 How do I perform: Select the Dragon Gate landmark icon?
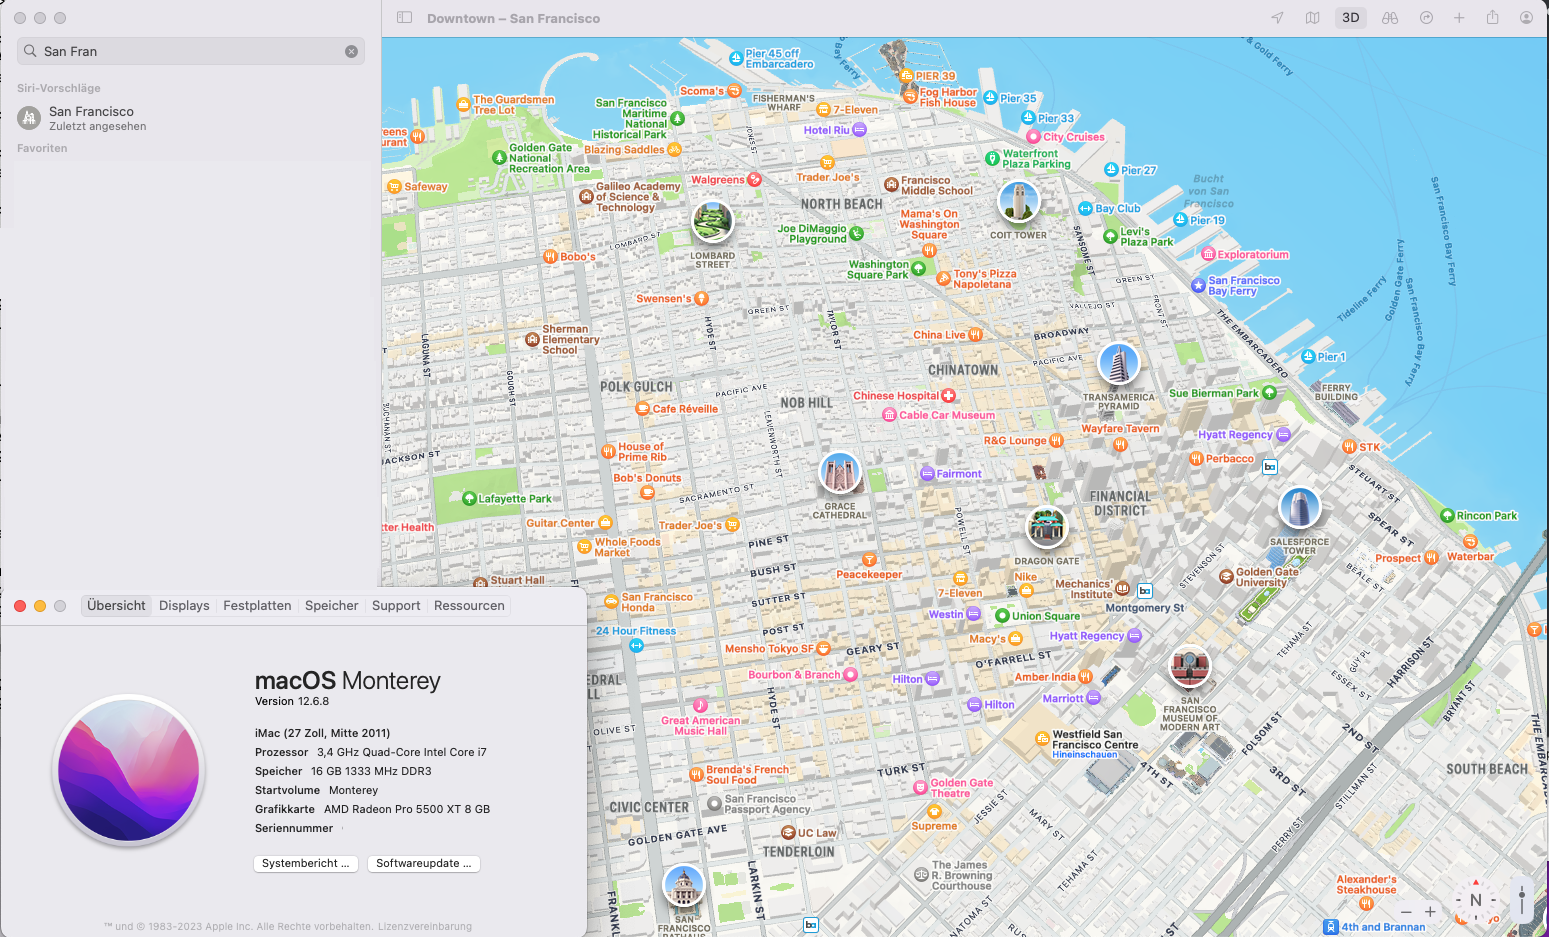1047,527
